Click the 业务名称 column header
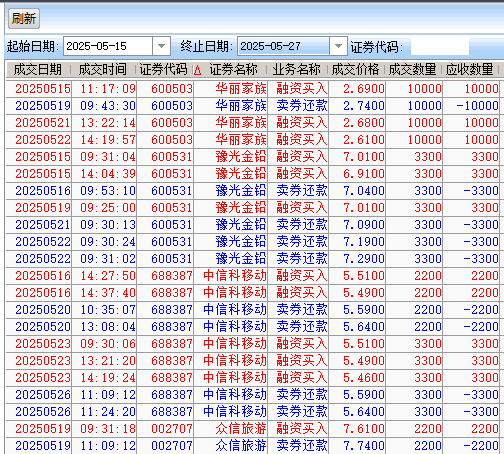504x454 pixels. click(296, 70)
